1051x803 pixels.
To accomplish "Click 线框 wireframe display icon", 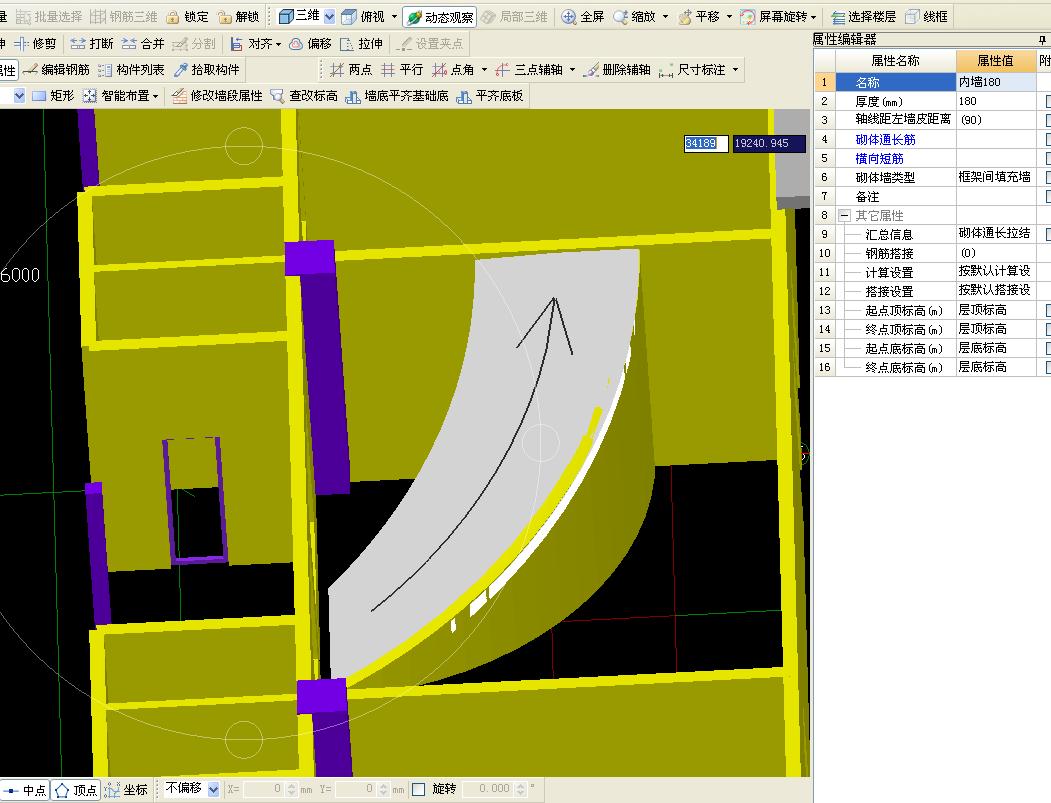I will 913,17.
